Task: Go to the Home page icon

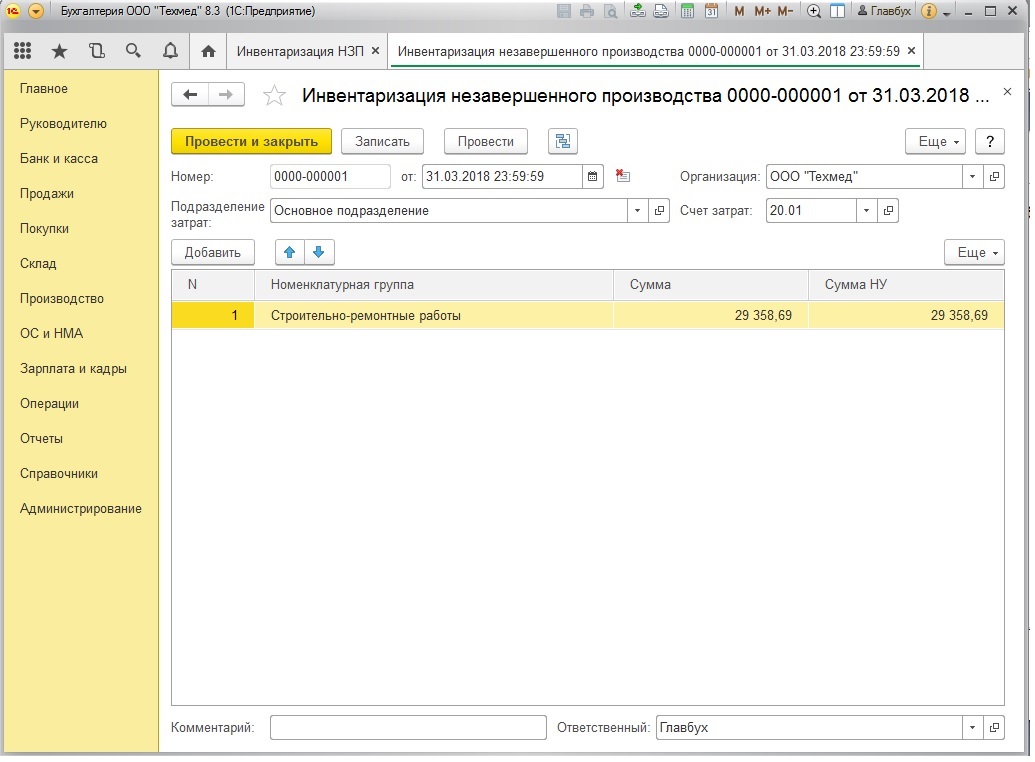Action: (208, 51)
